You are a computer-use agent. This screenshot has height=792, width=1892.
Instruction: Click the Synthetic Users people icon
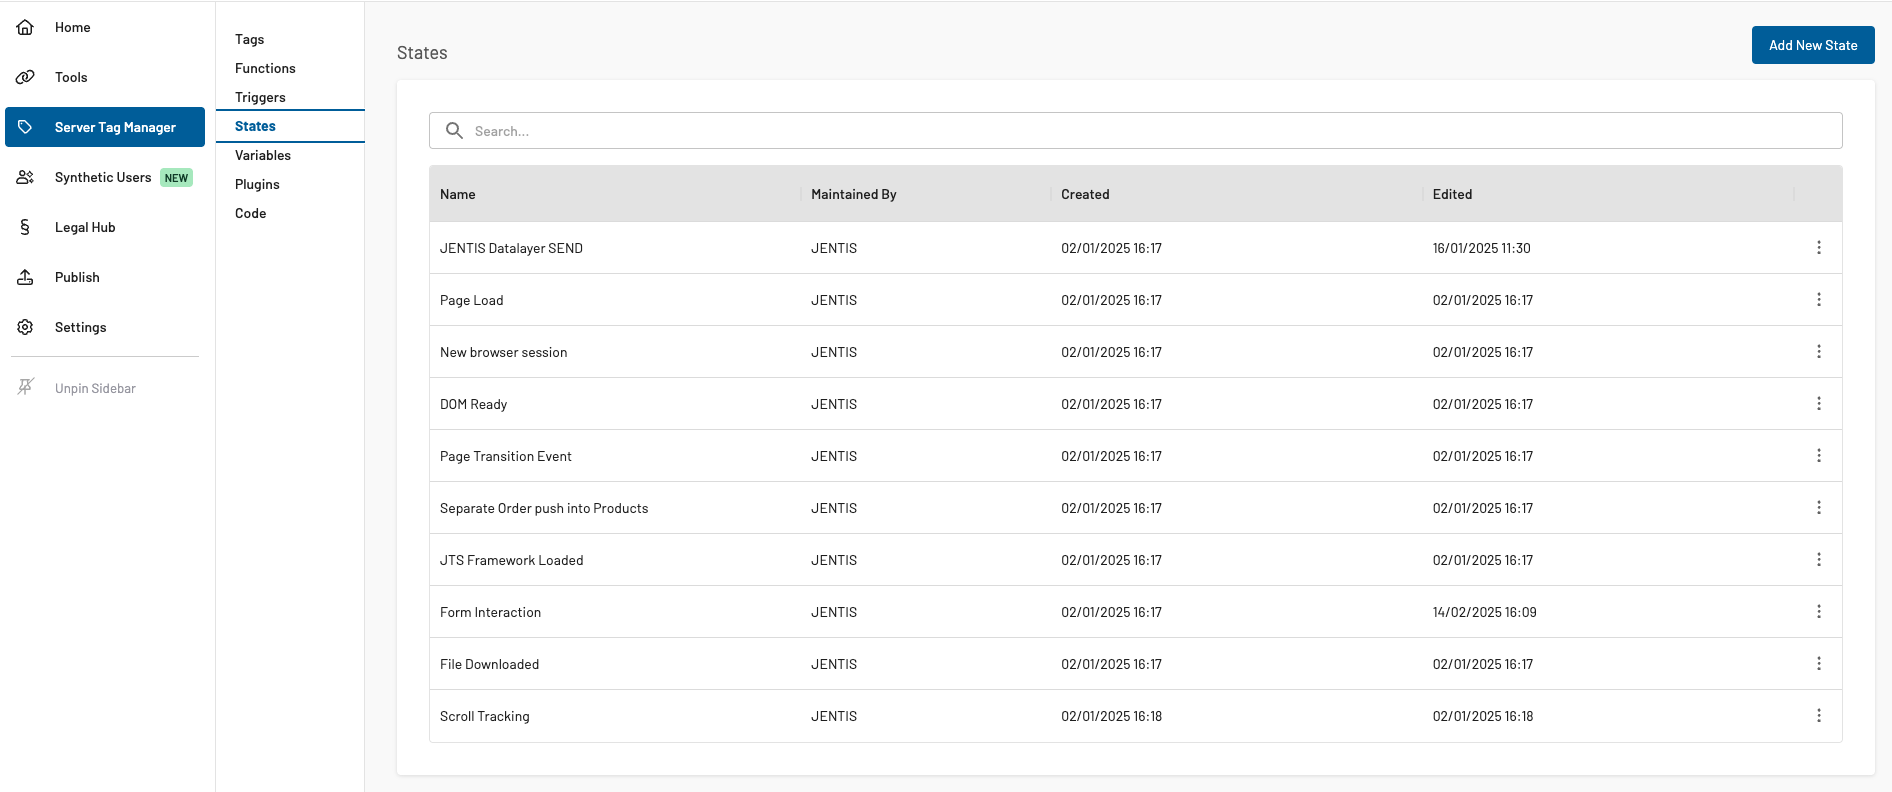[25, 177]
